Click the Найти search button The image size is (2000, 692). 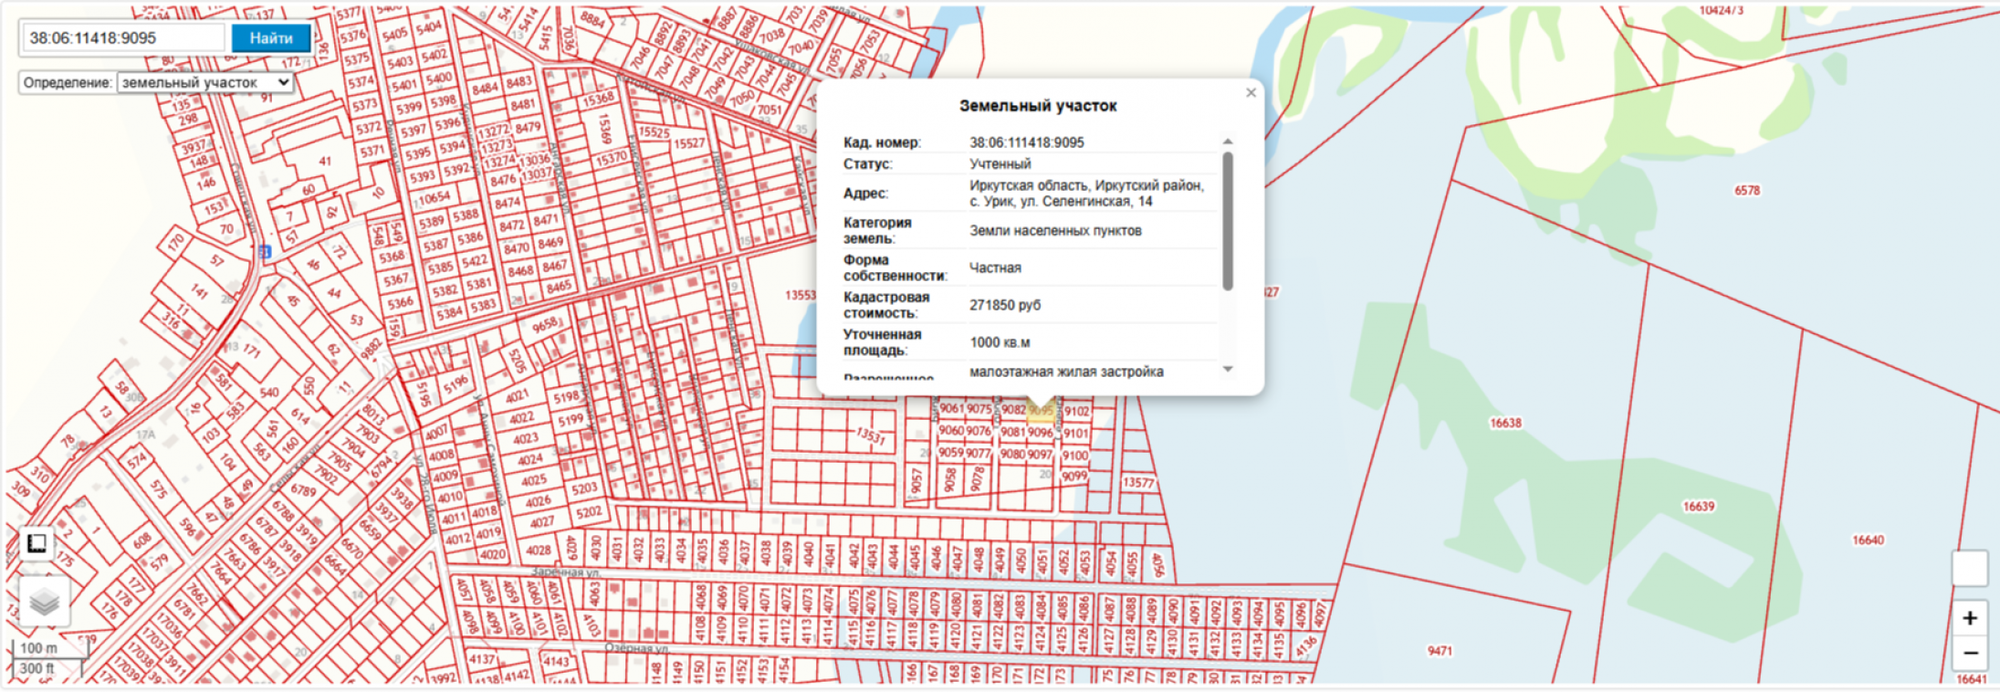[271, 38]
